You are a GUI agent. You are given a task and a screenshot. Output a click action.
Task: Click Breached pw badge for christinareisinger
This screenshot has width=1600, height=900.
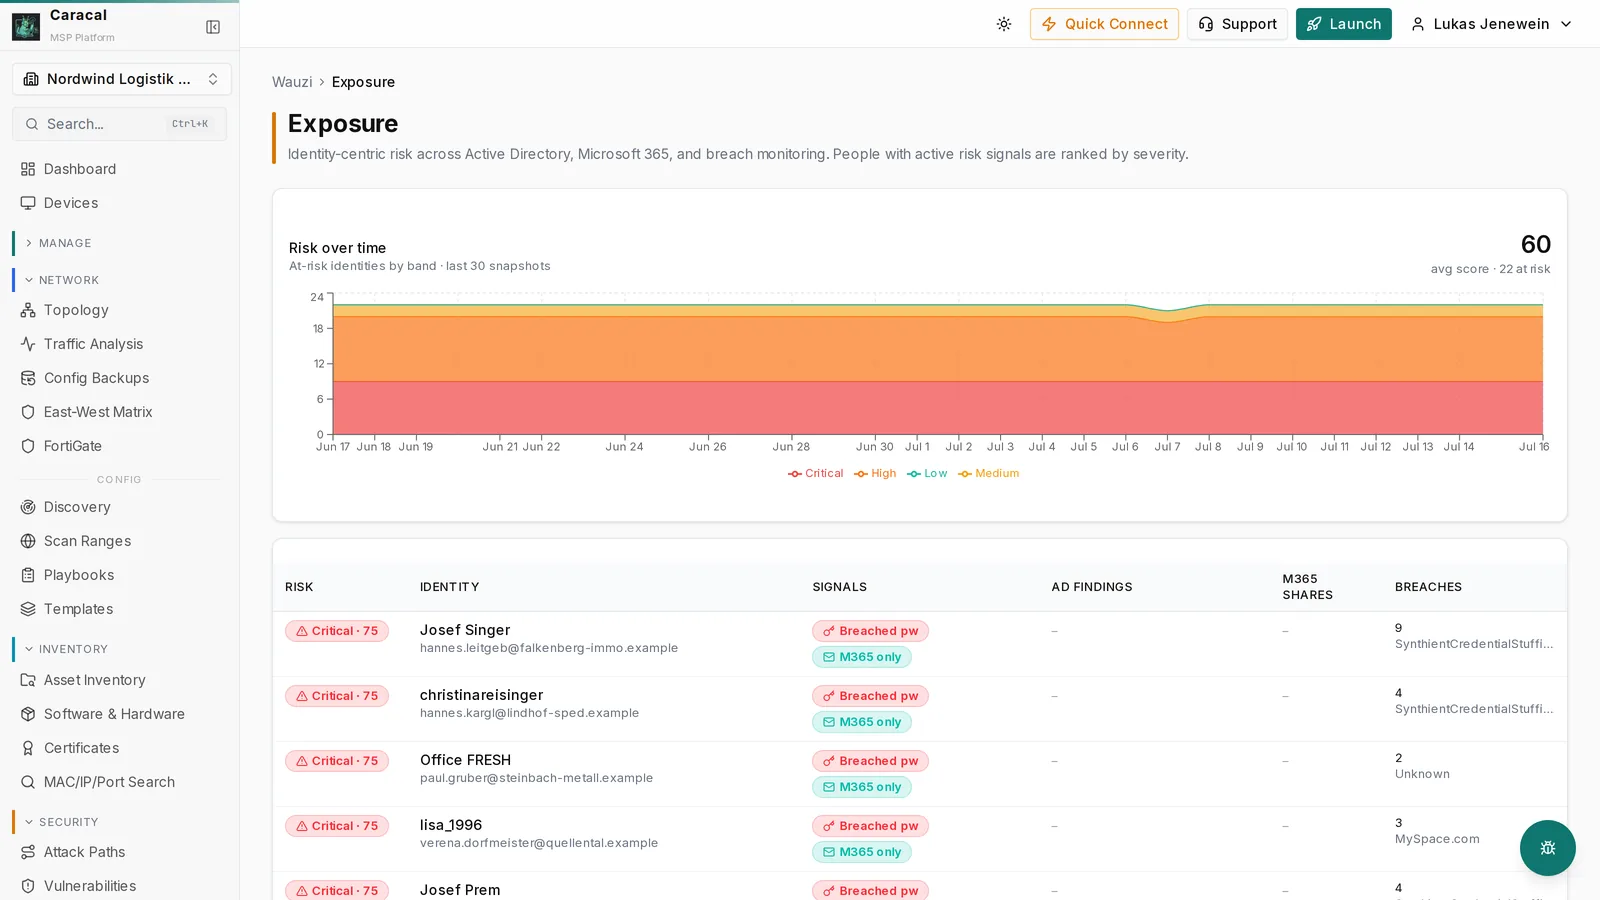870,696
